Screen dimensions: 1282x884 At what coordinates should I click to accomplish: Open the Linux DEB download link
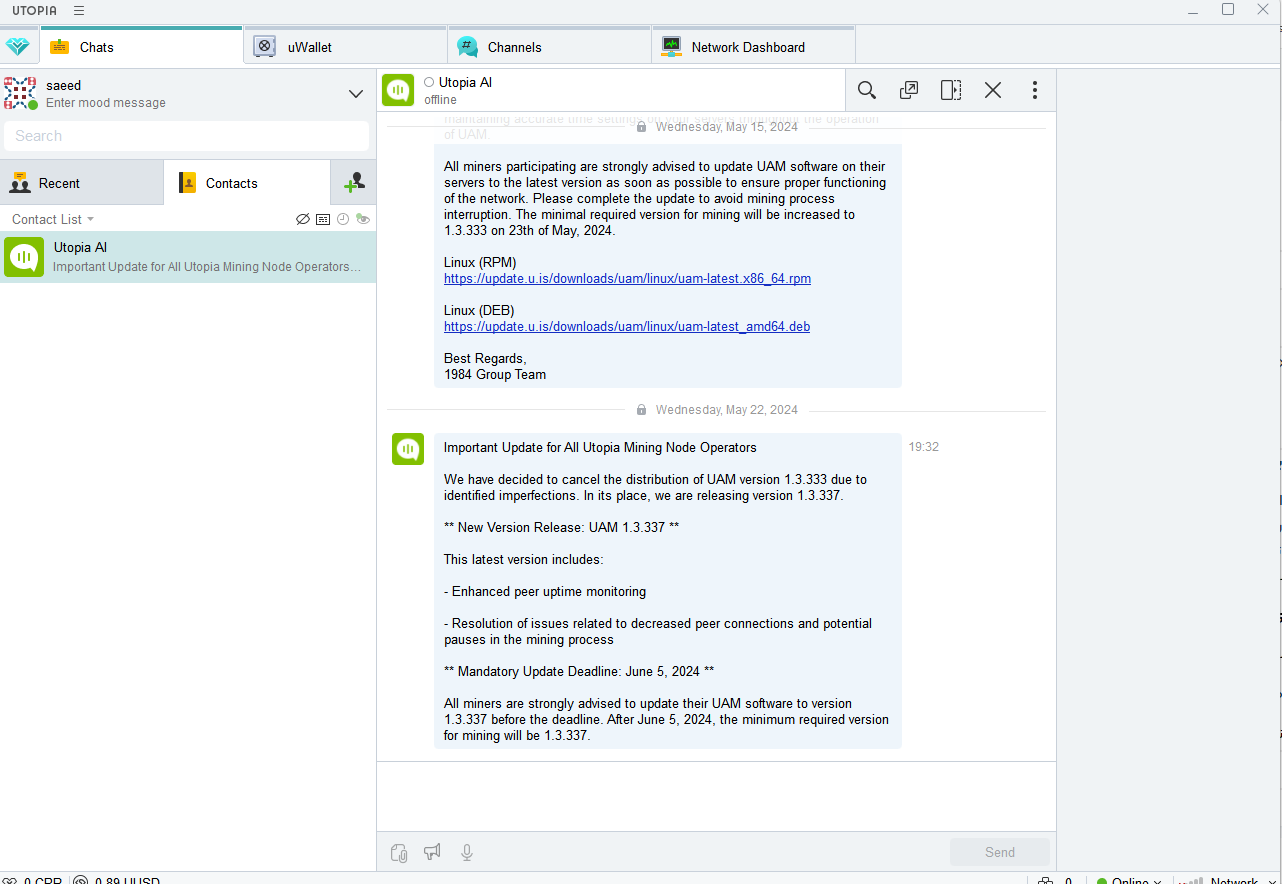pyautogui.click(x=627, y=327)
